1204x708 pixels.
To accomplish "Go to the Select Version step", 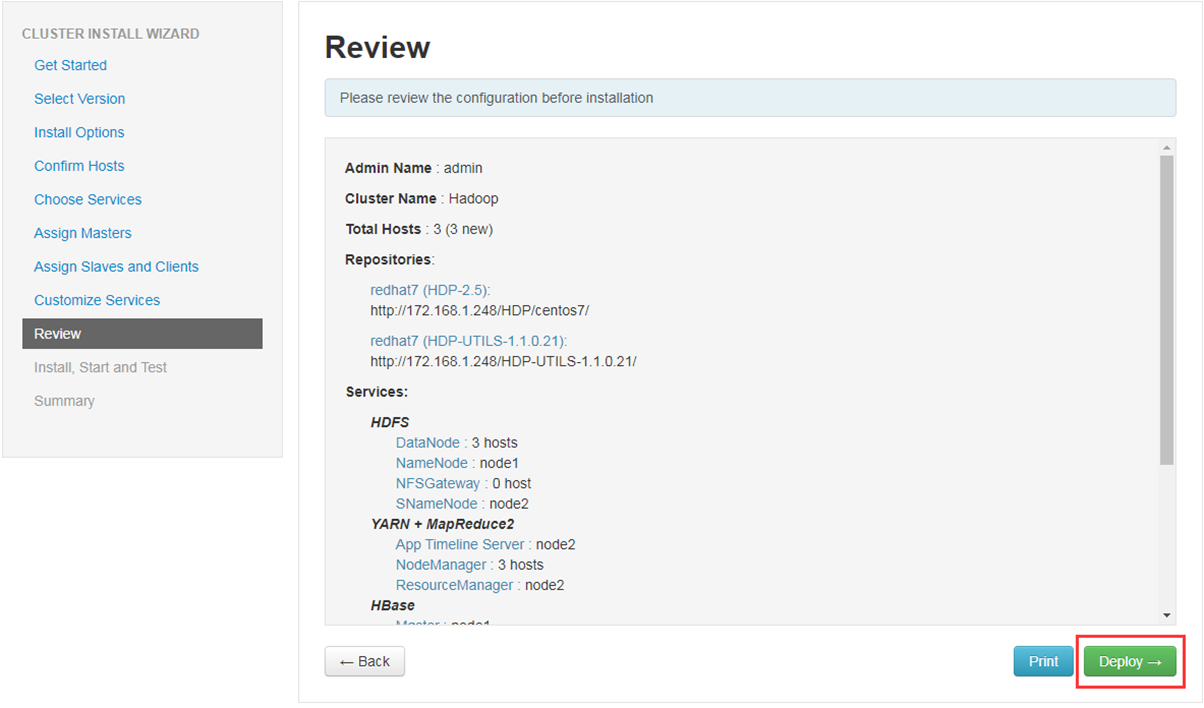I will (80, 99).
